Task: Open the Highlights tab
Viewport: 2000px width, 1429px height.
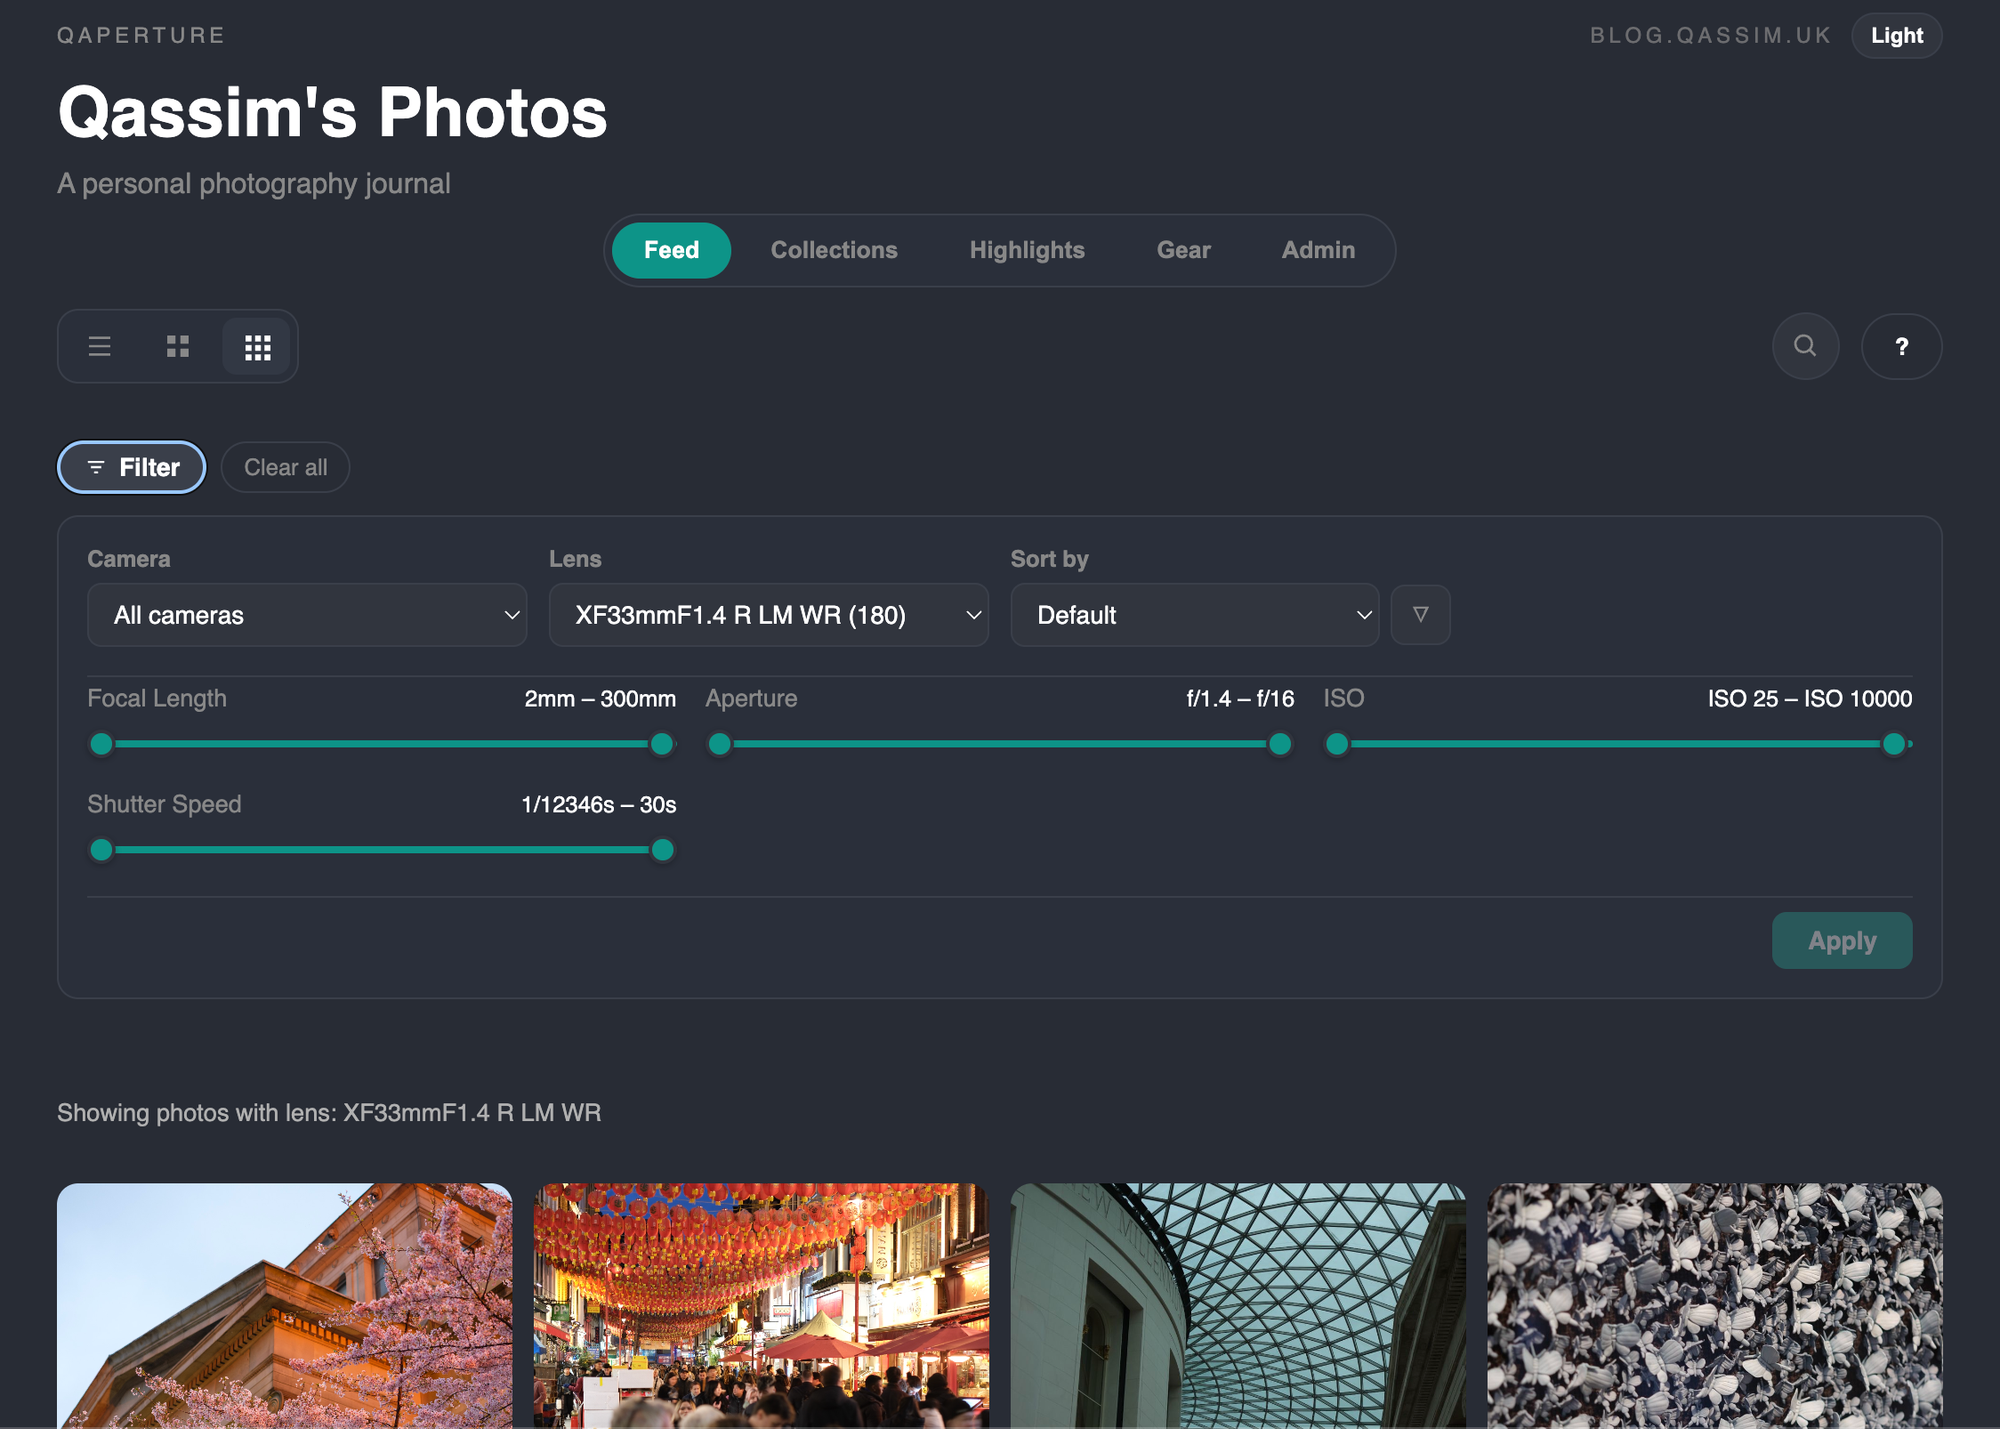Action: coord(1027,250)
